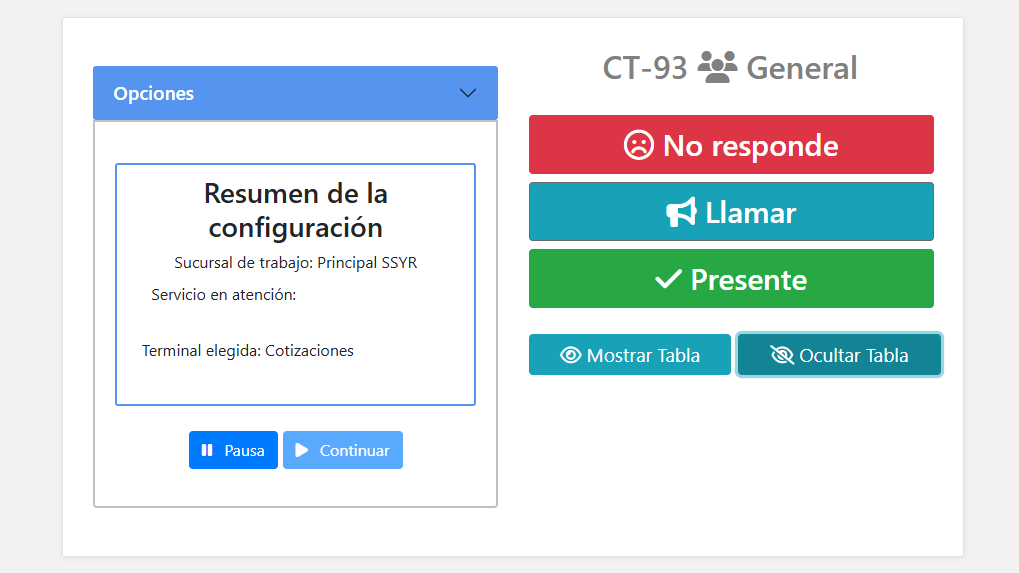Confirm customer with Presente button
This screenshot has height=573, width=1019.
pyautogui.click(x=731, y=279)
